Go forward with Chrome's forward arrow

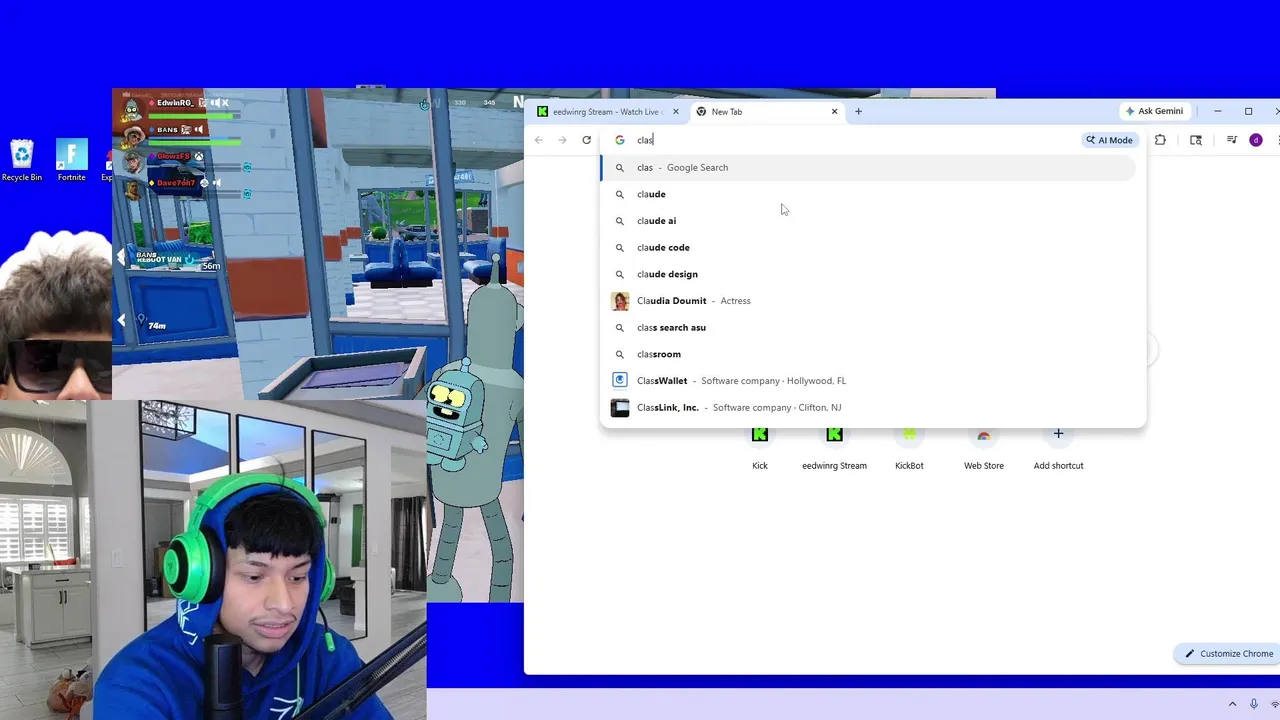coord(562,140)
